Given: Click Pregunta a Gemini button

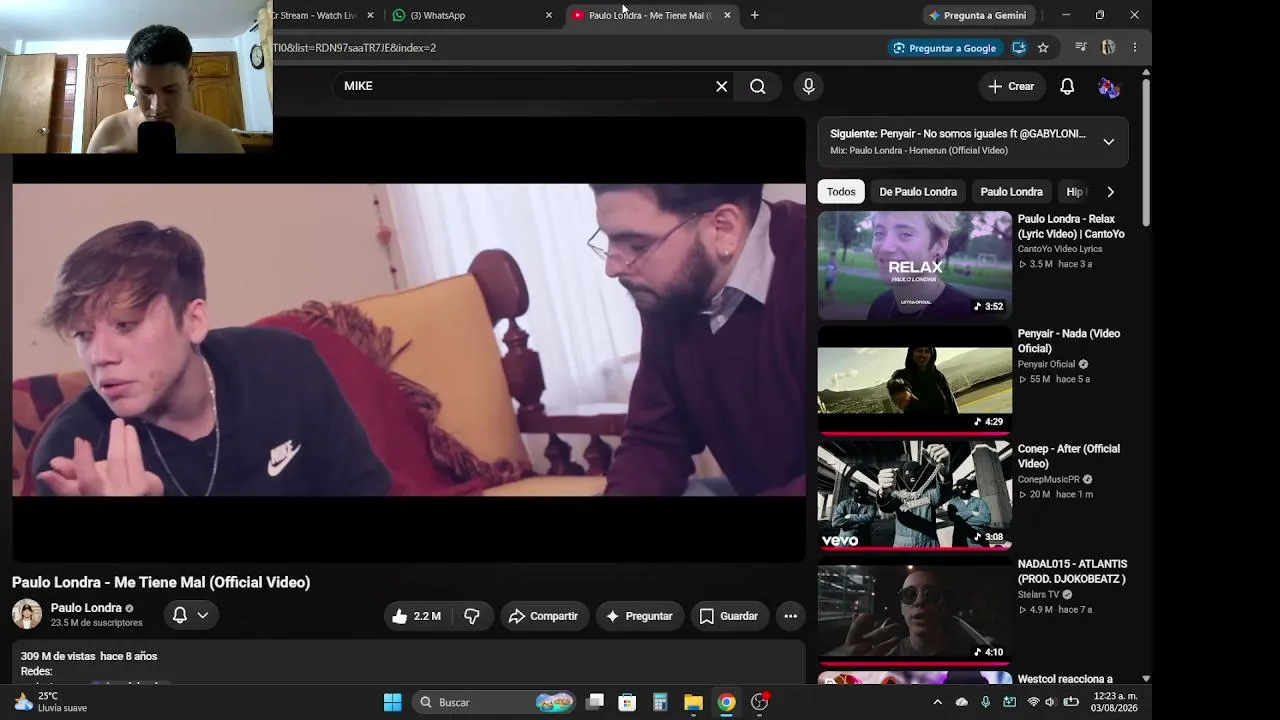Looking at the screenshot, I should [x=978, y=15].
